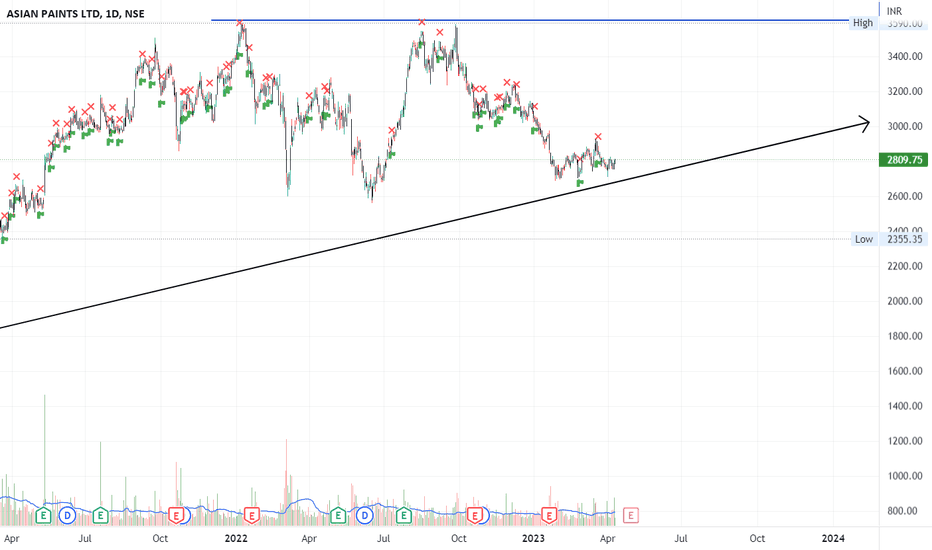Screen dimensions: 932x550
Task: Click the 2000.00 price axis label
Action: (x=905, y=301)
